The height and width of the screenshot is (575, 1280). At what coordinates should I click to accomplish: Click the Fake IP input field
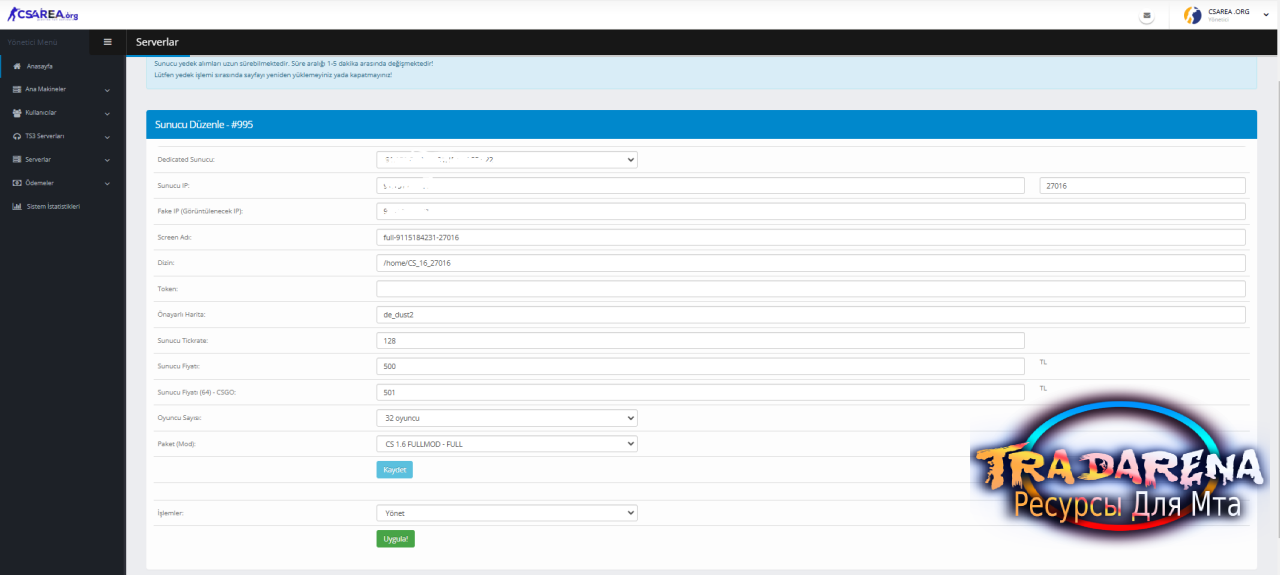coord(811,211)
